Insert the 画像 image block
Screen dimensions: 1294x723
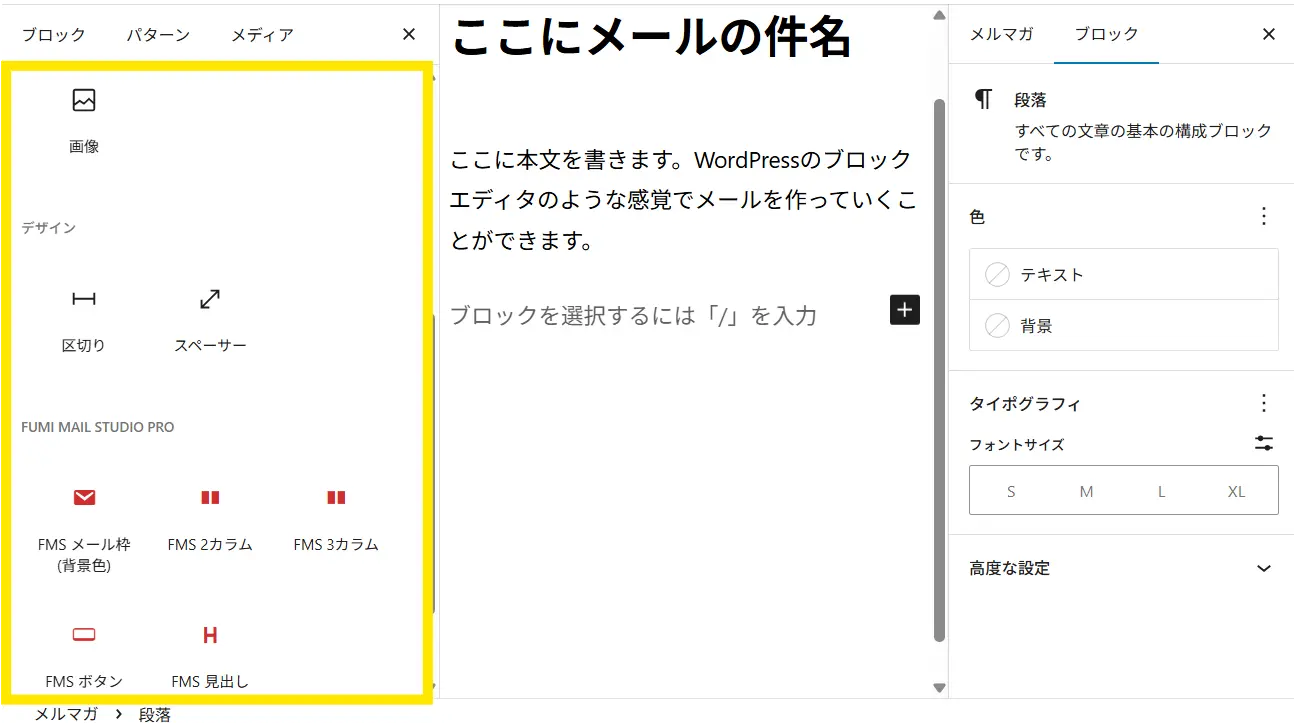[x=84, y=118]
